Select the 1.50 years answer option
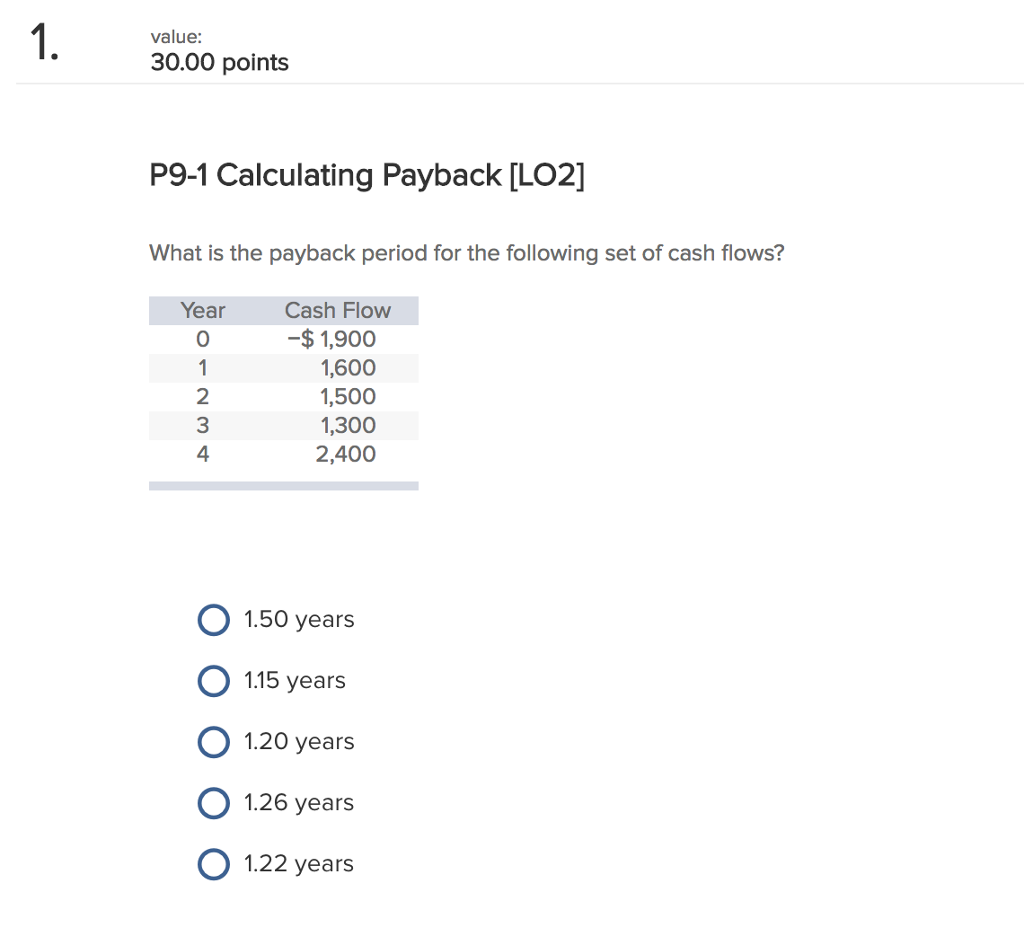 (x=214, y=620)
